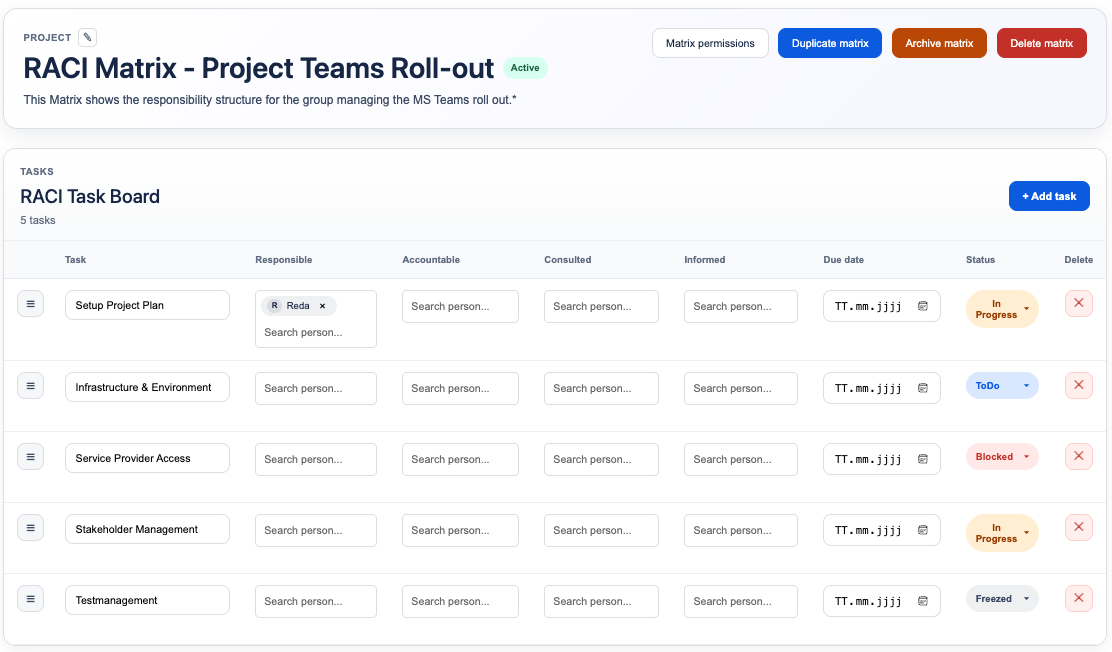Click the Archive matrix button

pos(939,43)
